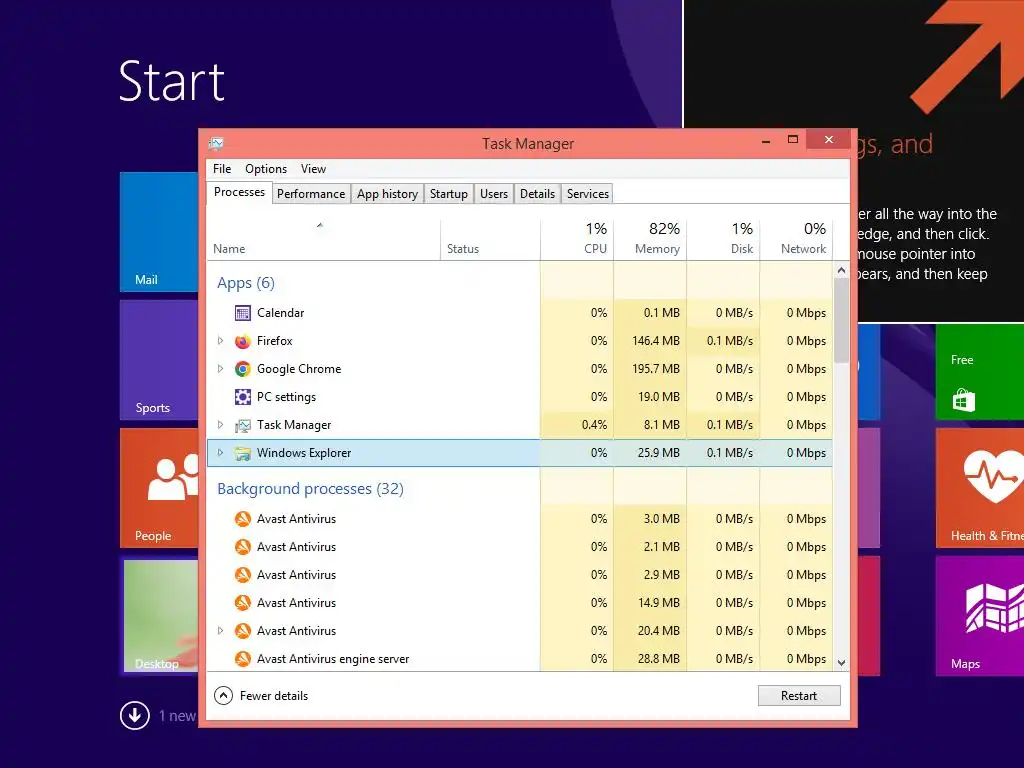Click the Windows Explorer folder icon

pos(242,453)
